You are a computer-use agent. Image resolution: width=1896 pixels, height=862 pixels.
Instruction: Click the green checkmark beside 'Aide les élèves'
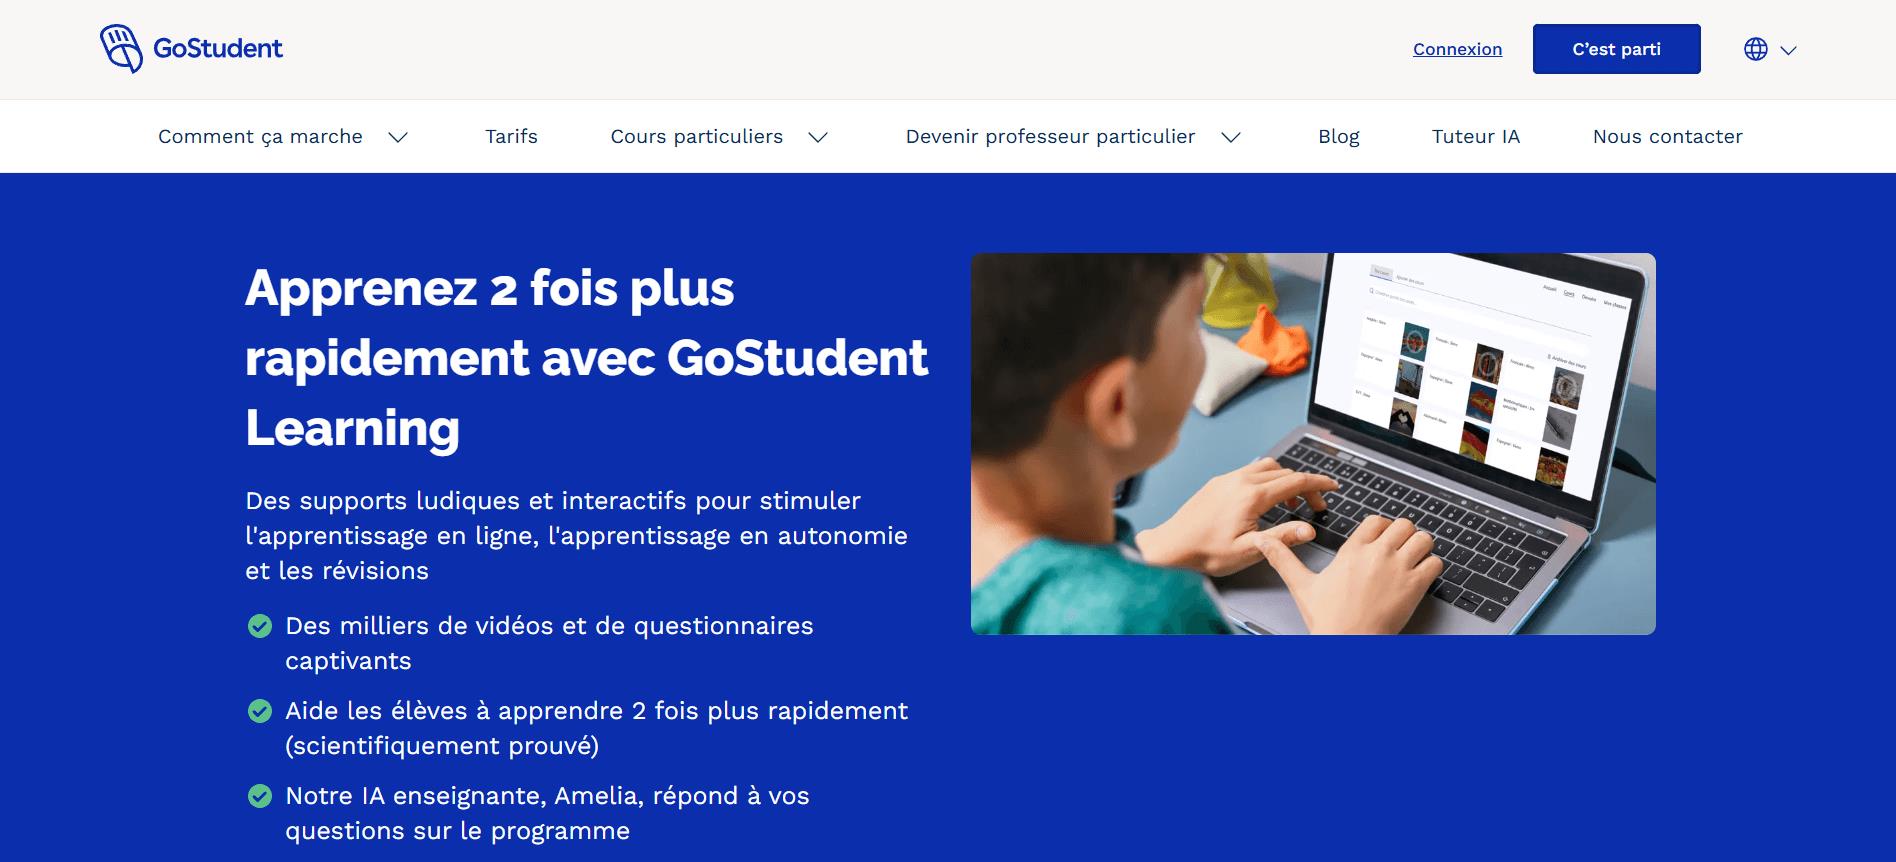coord(260,711)
